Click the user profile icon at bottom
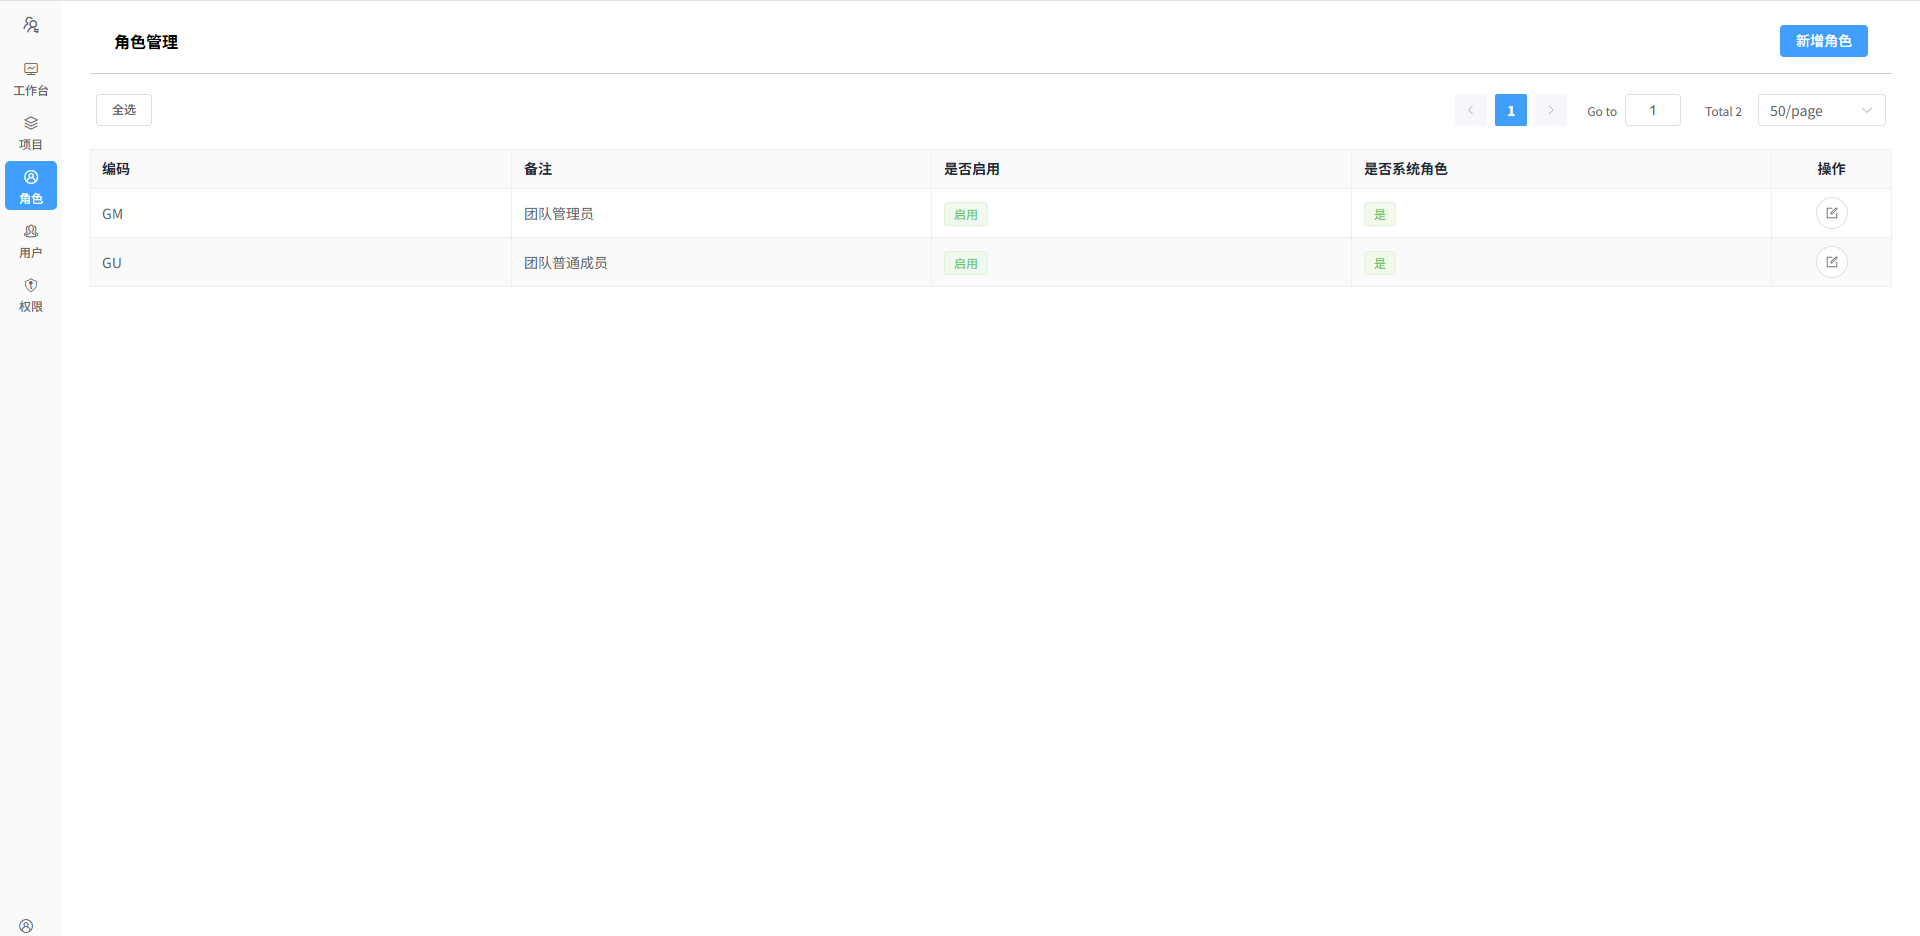This screenshot has height=936, width=1920. click(26, 925)
